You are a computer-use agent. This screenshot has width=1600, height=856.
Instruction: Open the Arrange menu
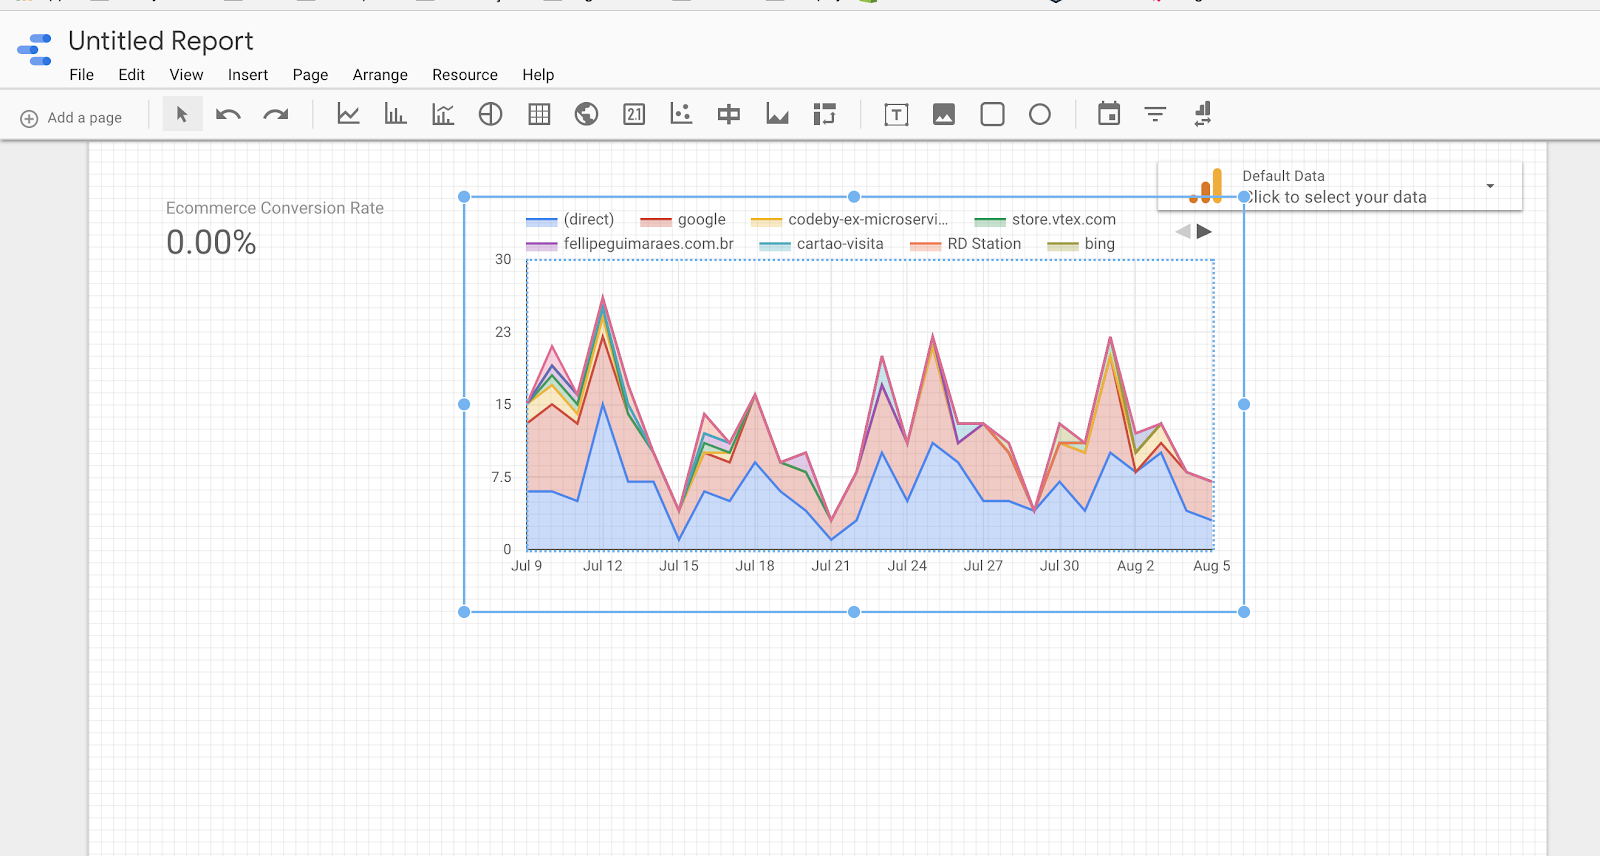[x=380, y=75]
